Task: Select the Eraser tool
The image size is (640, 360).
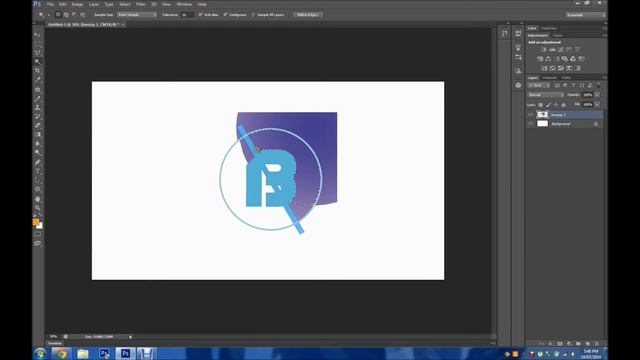Action: [x=38, y=125]
